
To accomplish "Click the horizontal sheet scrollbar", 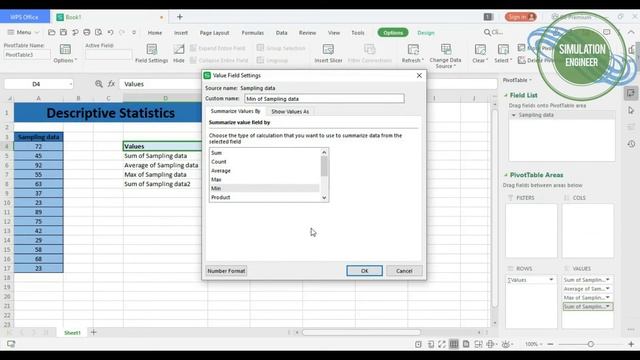I will (x=361, y=332).
